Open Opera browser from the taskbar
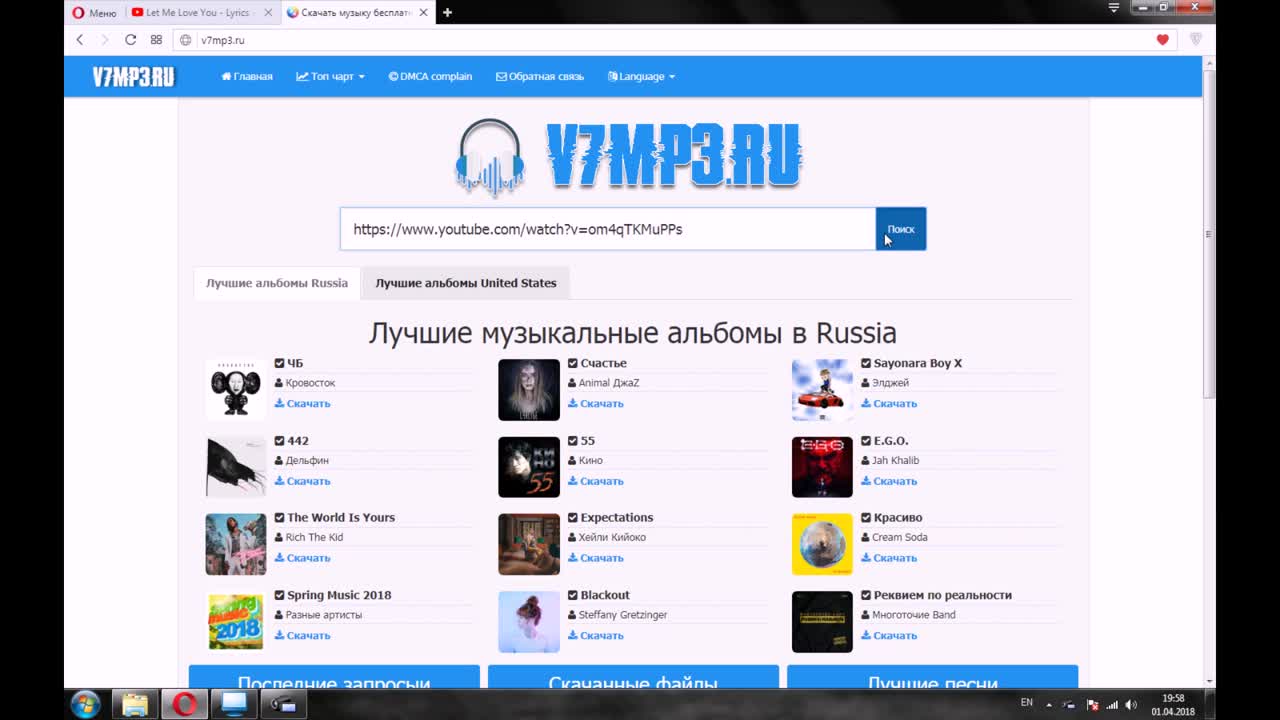Screen dimensions: 1280x720 [x=184, y=705]
